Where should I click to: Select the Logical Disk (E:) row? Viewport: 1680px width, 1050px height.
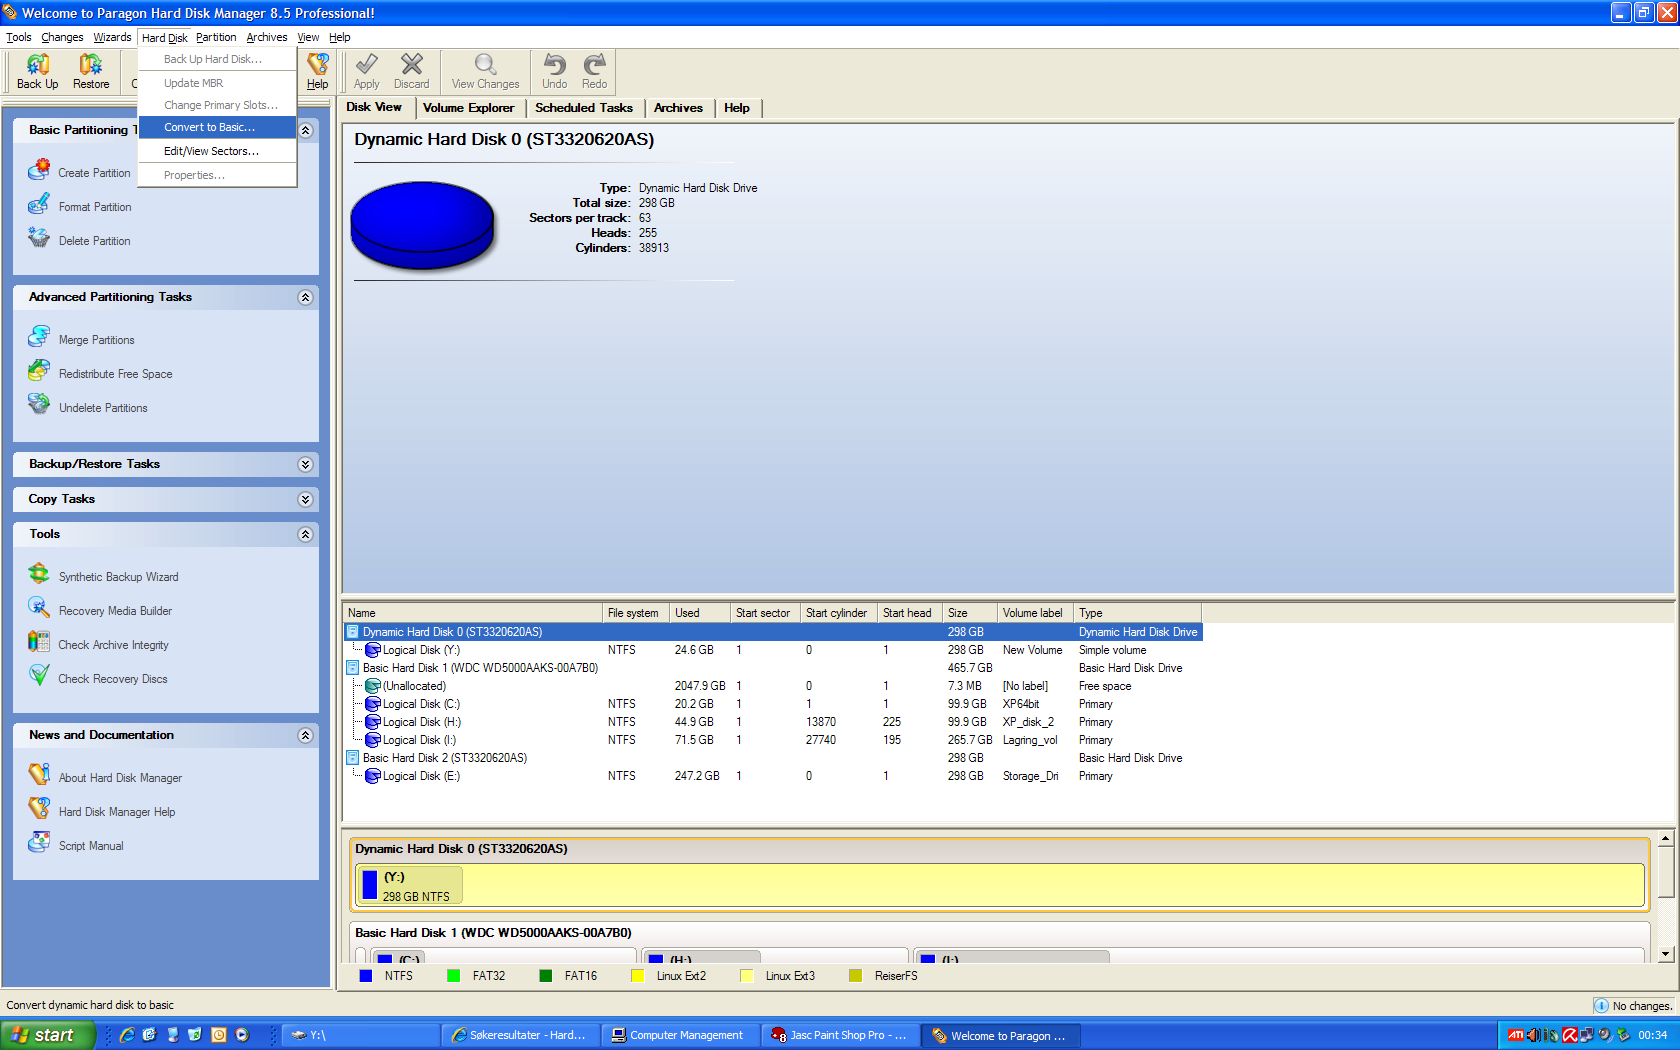[773, 776]
